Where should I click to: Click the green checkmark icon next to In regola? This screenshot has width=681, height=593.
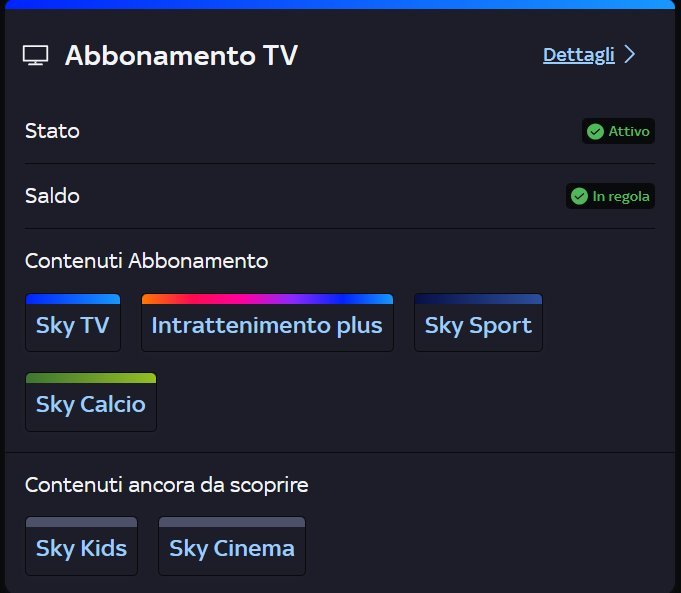[579, 197]
